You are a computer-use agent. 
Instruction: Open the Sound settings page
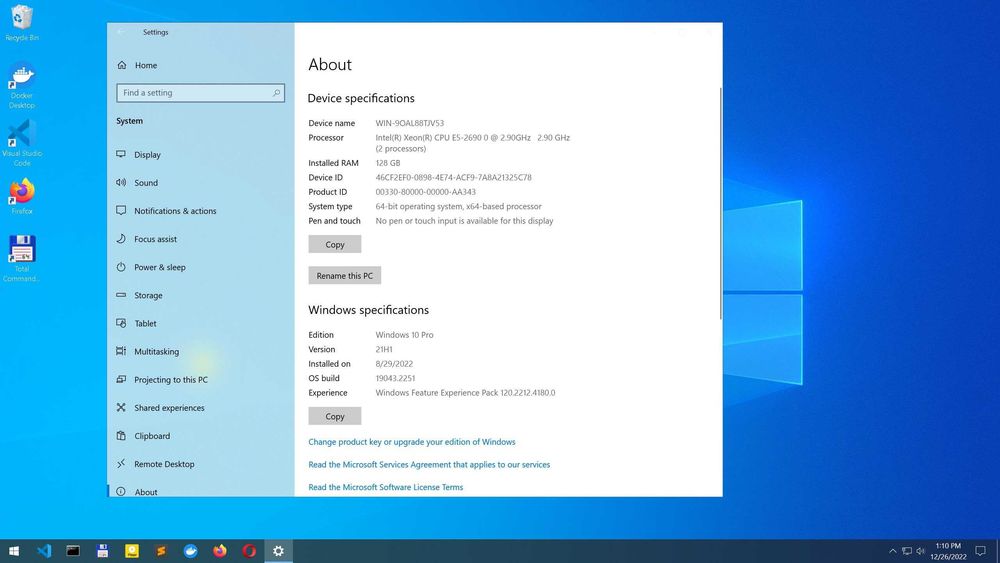146,182
